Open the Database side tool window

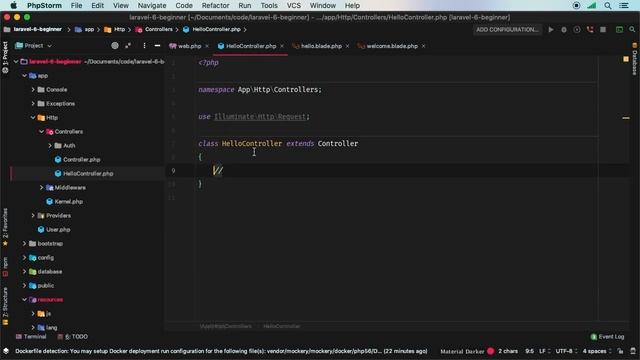pos(635,59)
